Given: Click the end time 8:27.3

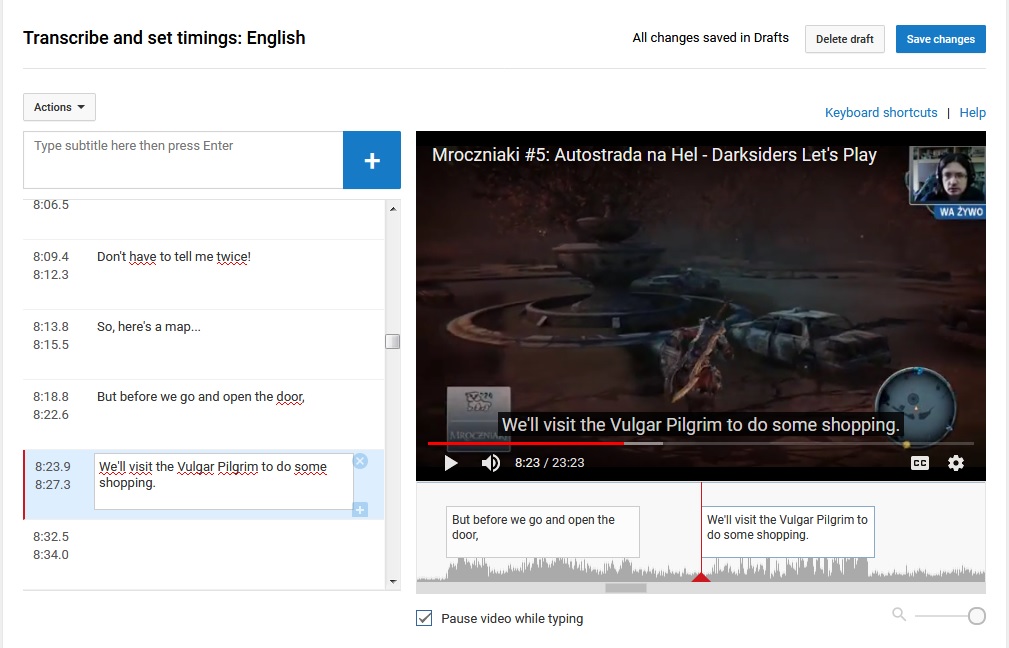Looking at the screenshot, I should tap(53, 485).
